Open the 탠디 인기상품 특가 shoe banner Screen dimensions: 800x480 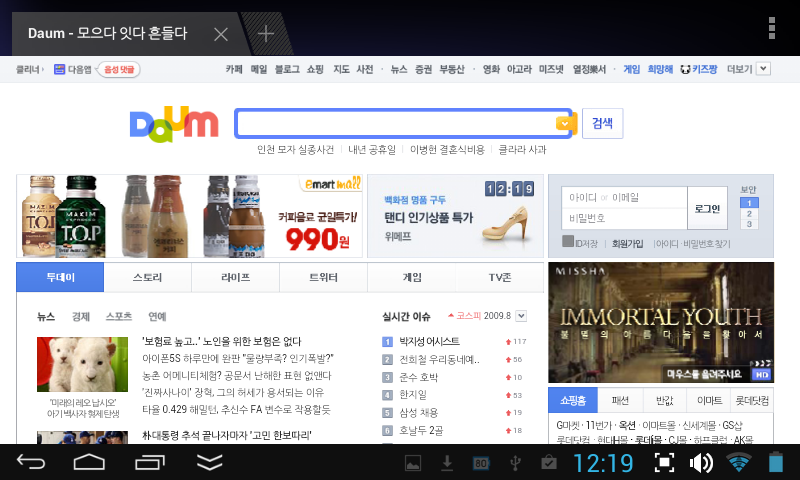456,216
